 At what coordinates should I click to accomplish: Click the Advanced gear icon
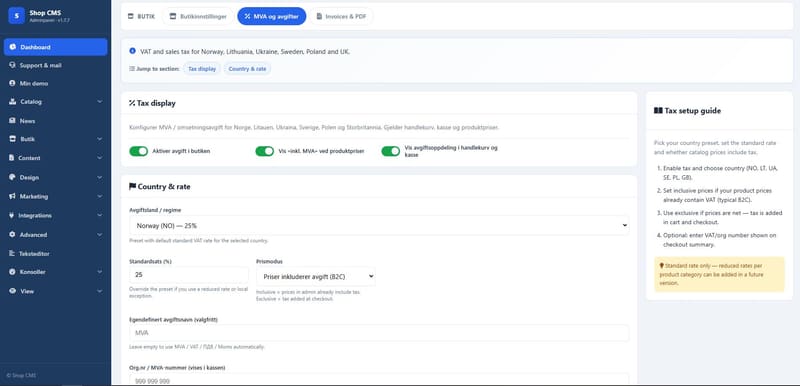(x=13, y=235)
